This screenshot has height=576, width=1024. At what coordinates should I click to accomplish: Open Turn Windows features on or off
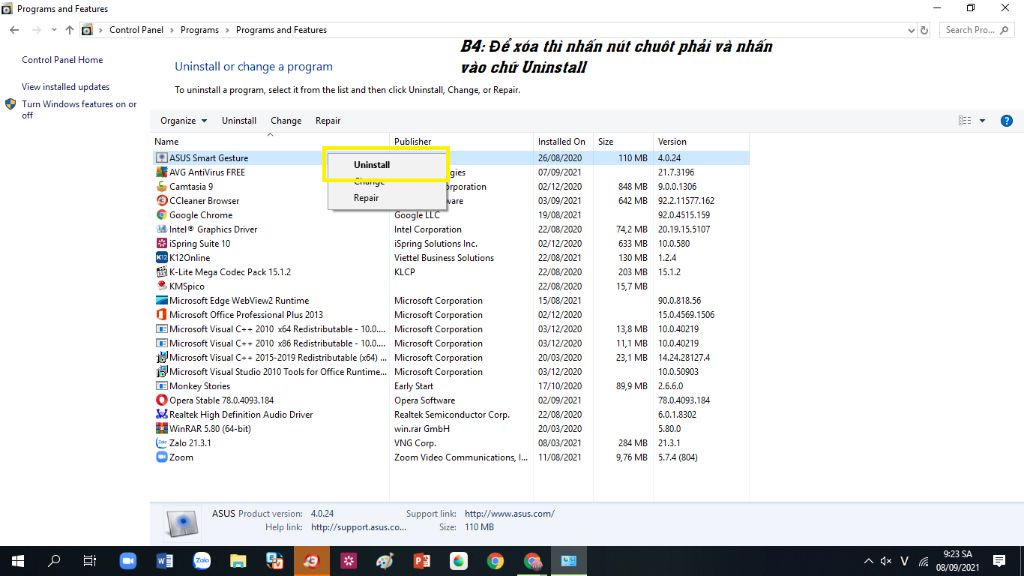pyautogui.click(x=79, y=110)
